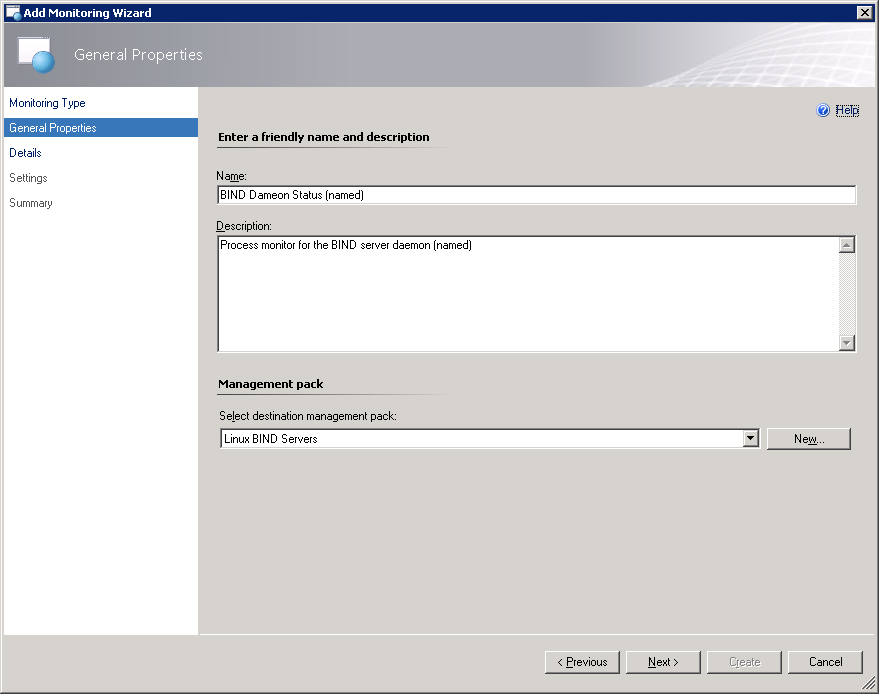Select the Summary step in the sidebar
The height and width of the screenshot is (694, 879).
(x=31, y=203)
